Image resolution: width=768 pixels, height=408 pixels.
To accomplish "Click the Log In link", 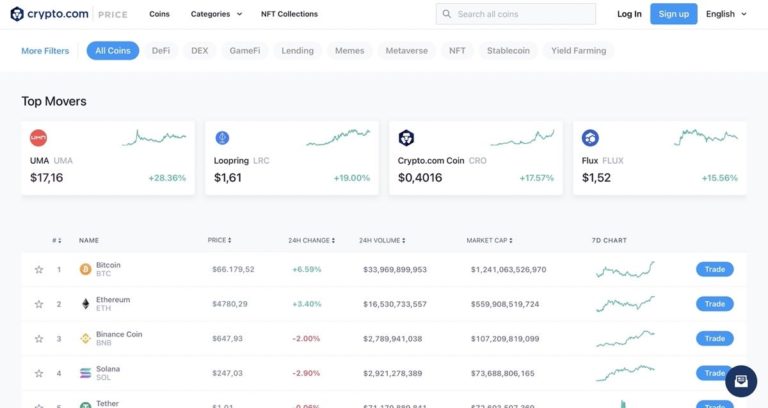I will tap(629, 14).
